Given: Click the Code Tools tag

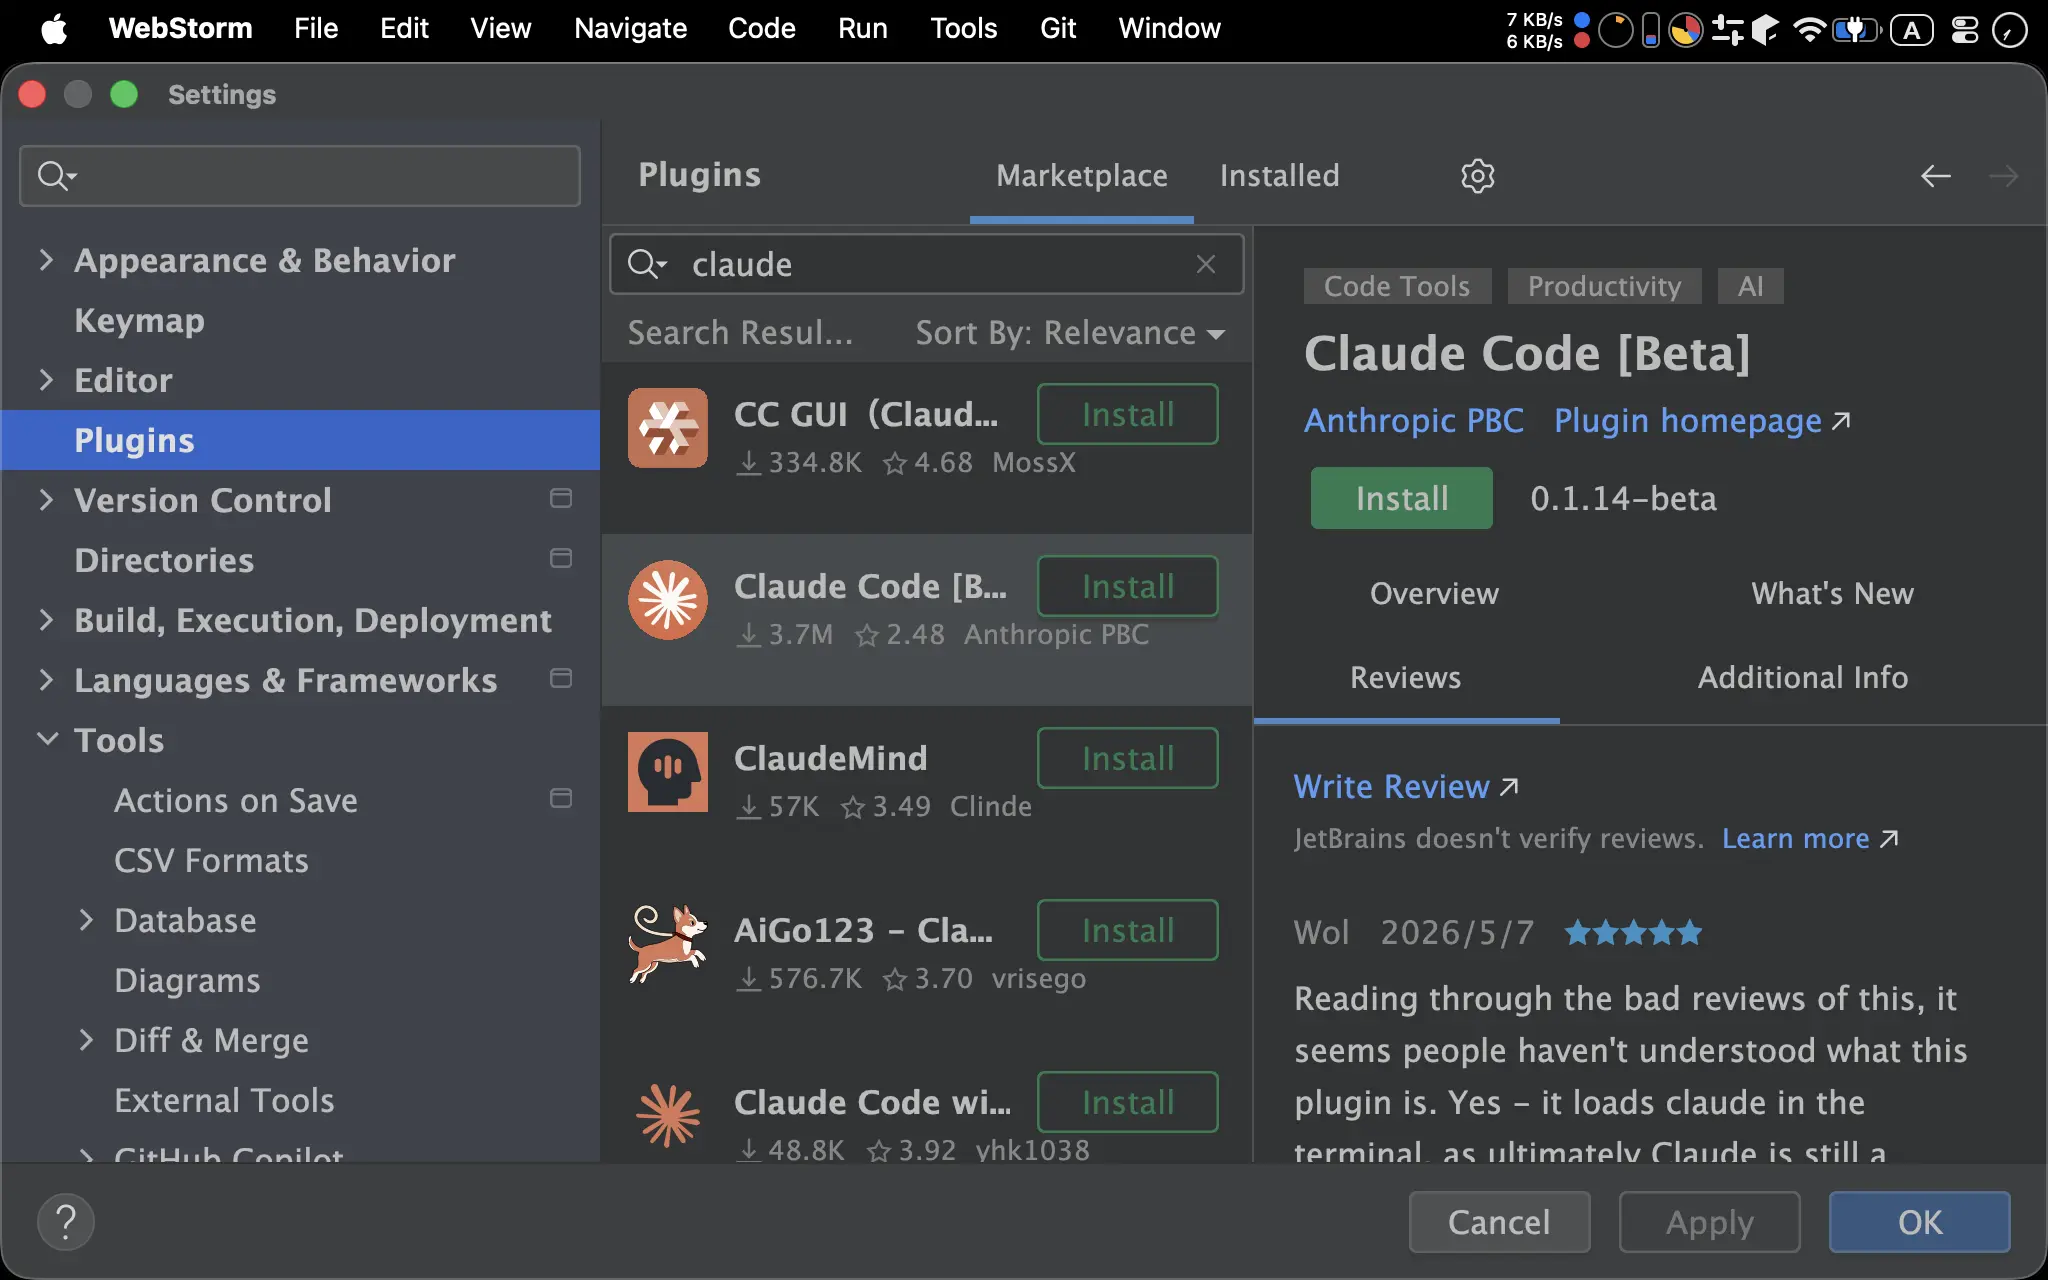Looking at the screenshot, I should [1397, 286].
